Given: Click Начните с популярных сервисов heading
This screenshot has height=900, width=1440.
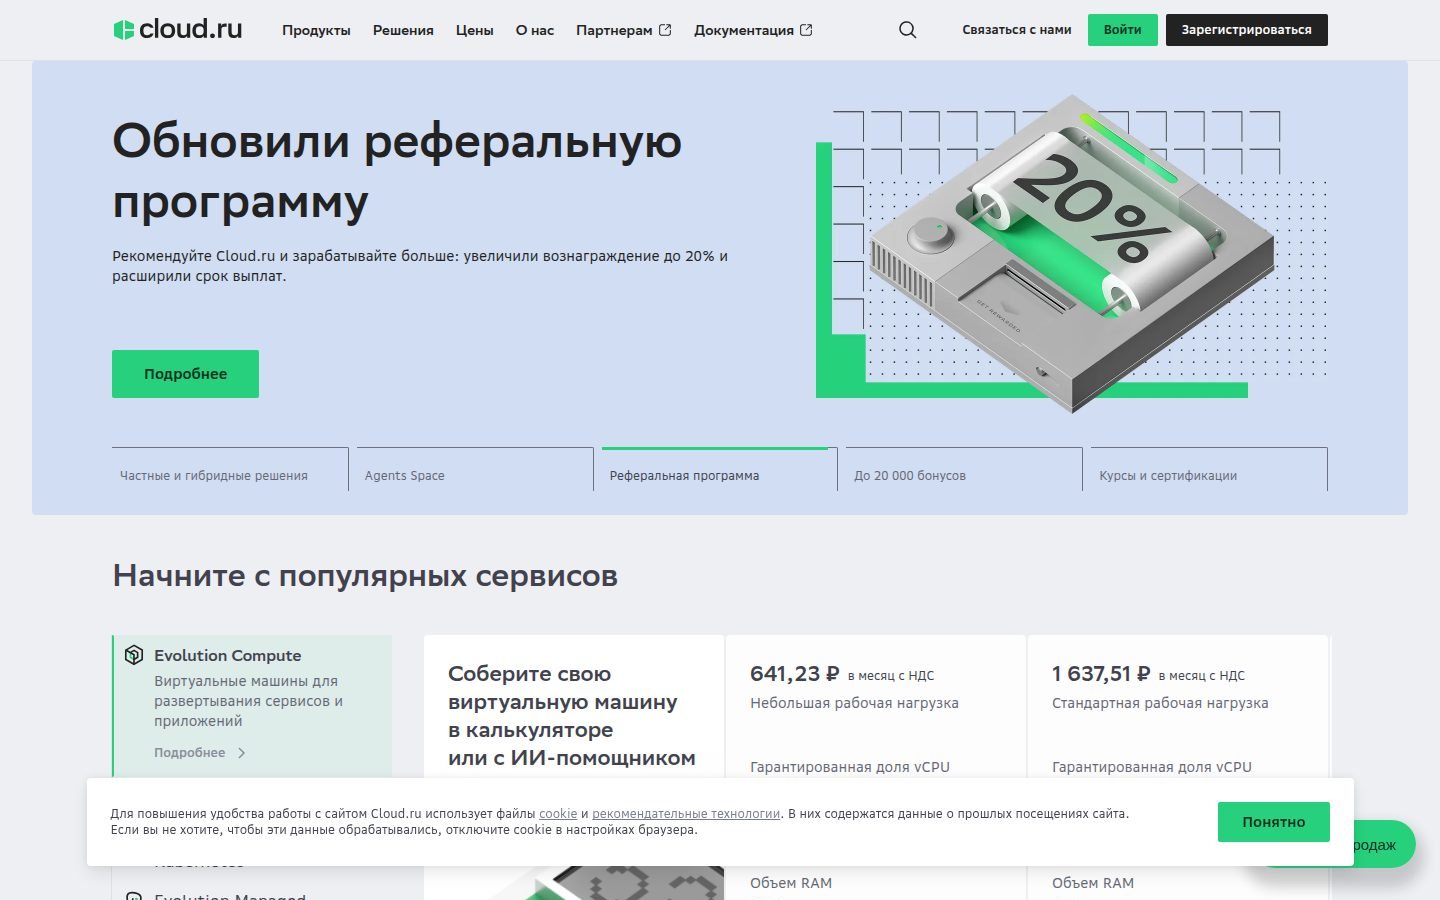Looking at the screenshot, I should [365, 576].
